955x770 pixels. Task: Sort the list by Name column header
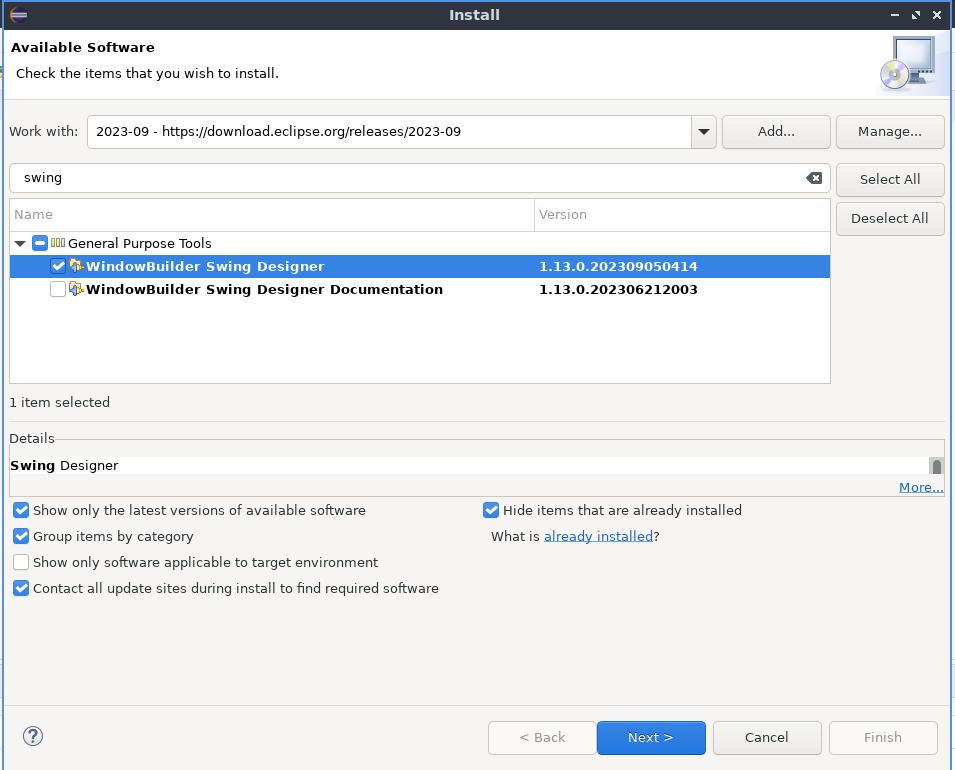(x=271, y=214)
